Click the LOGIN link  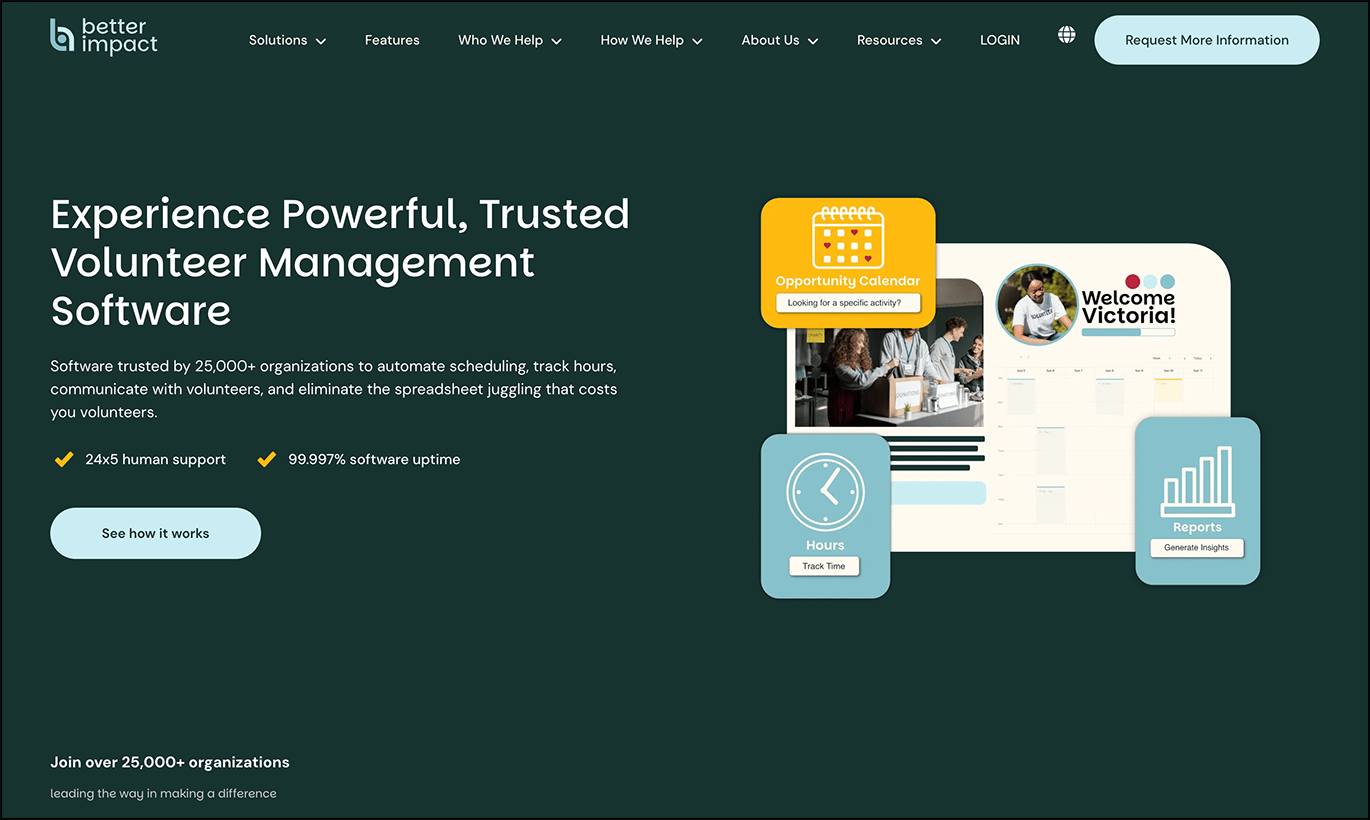tap(1000, 40)
